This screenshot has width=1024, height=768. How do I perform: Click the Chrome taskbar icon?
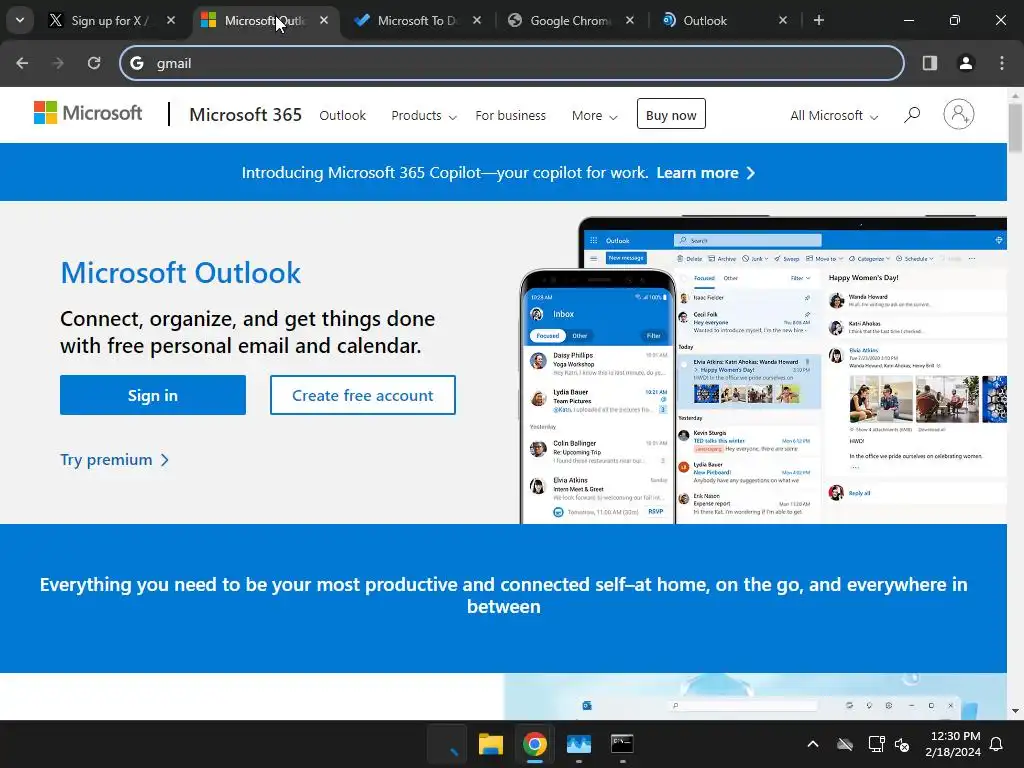point(534,744)
